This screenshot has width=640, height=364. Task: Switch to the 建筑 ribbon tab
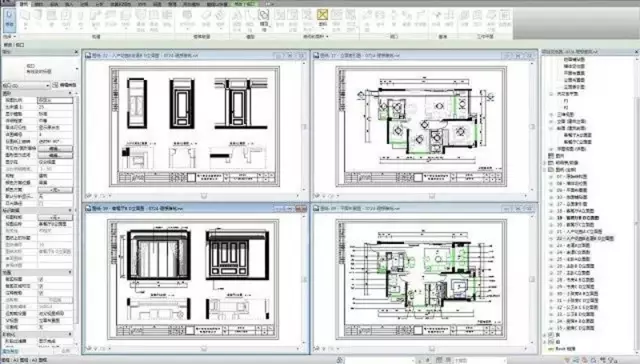pyautogui.click(x=24, y=4)
